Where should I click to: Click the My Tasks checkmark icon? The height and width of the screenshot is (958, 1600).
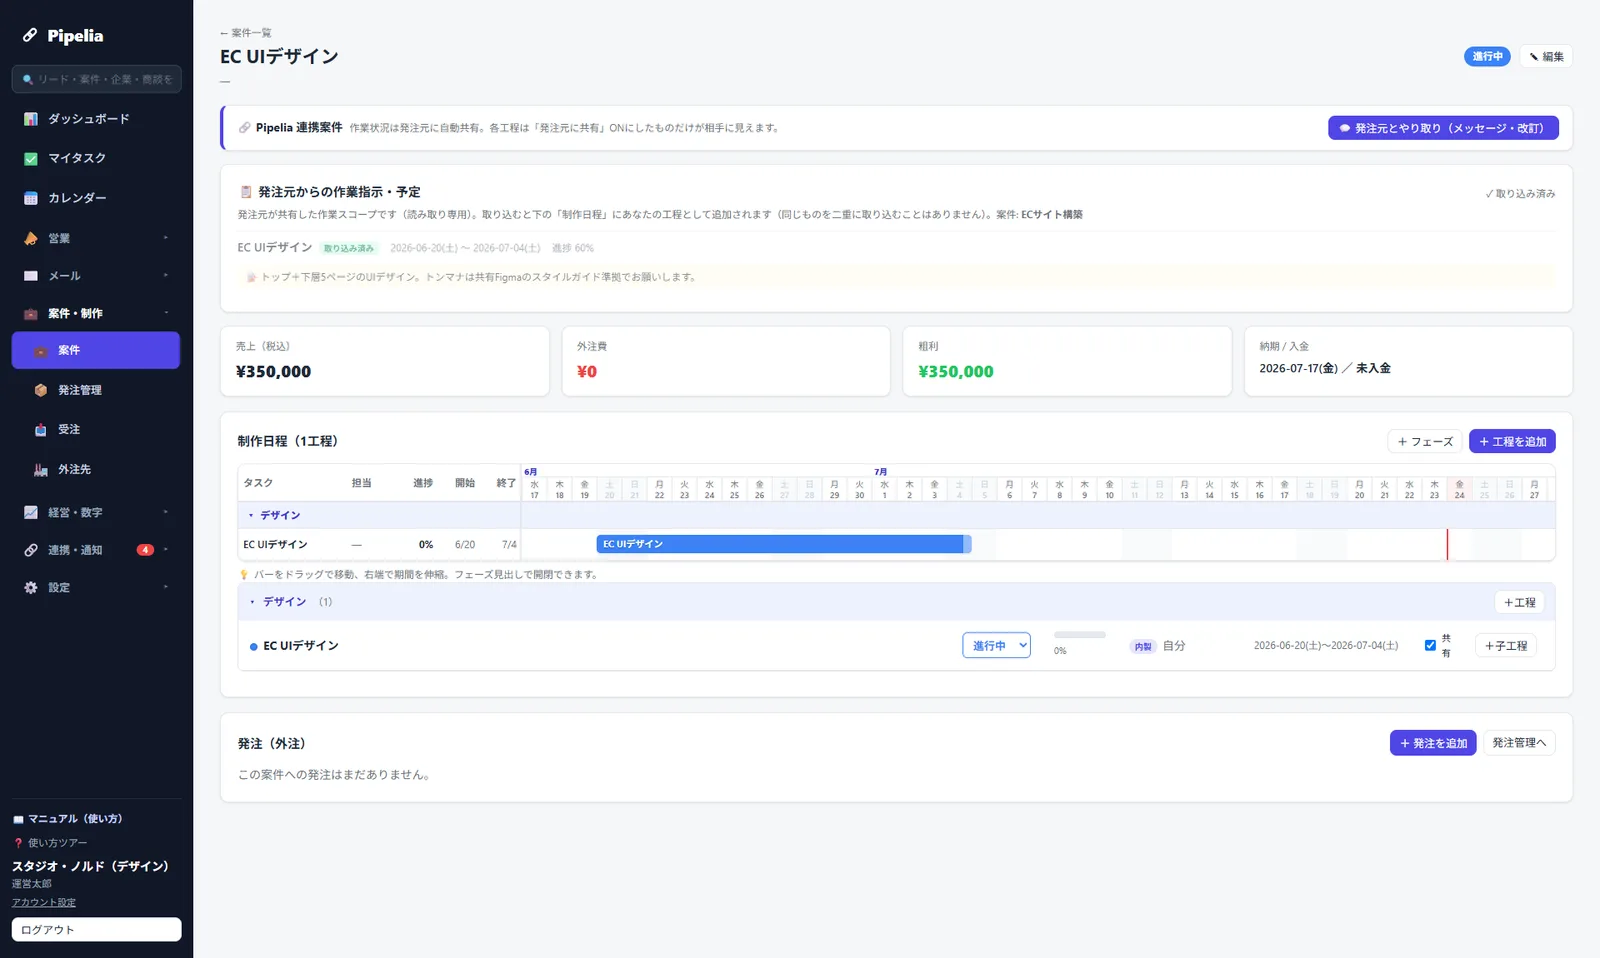(x=31, y=158)
